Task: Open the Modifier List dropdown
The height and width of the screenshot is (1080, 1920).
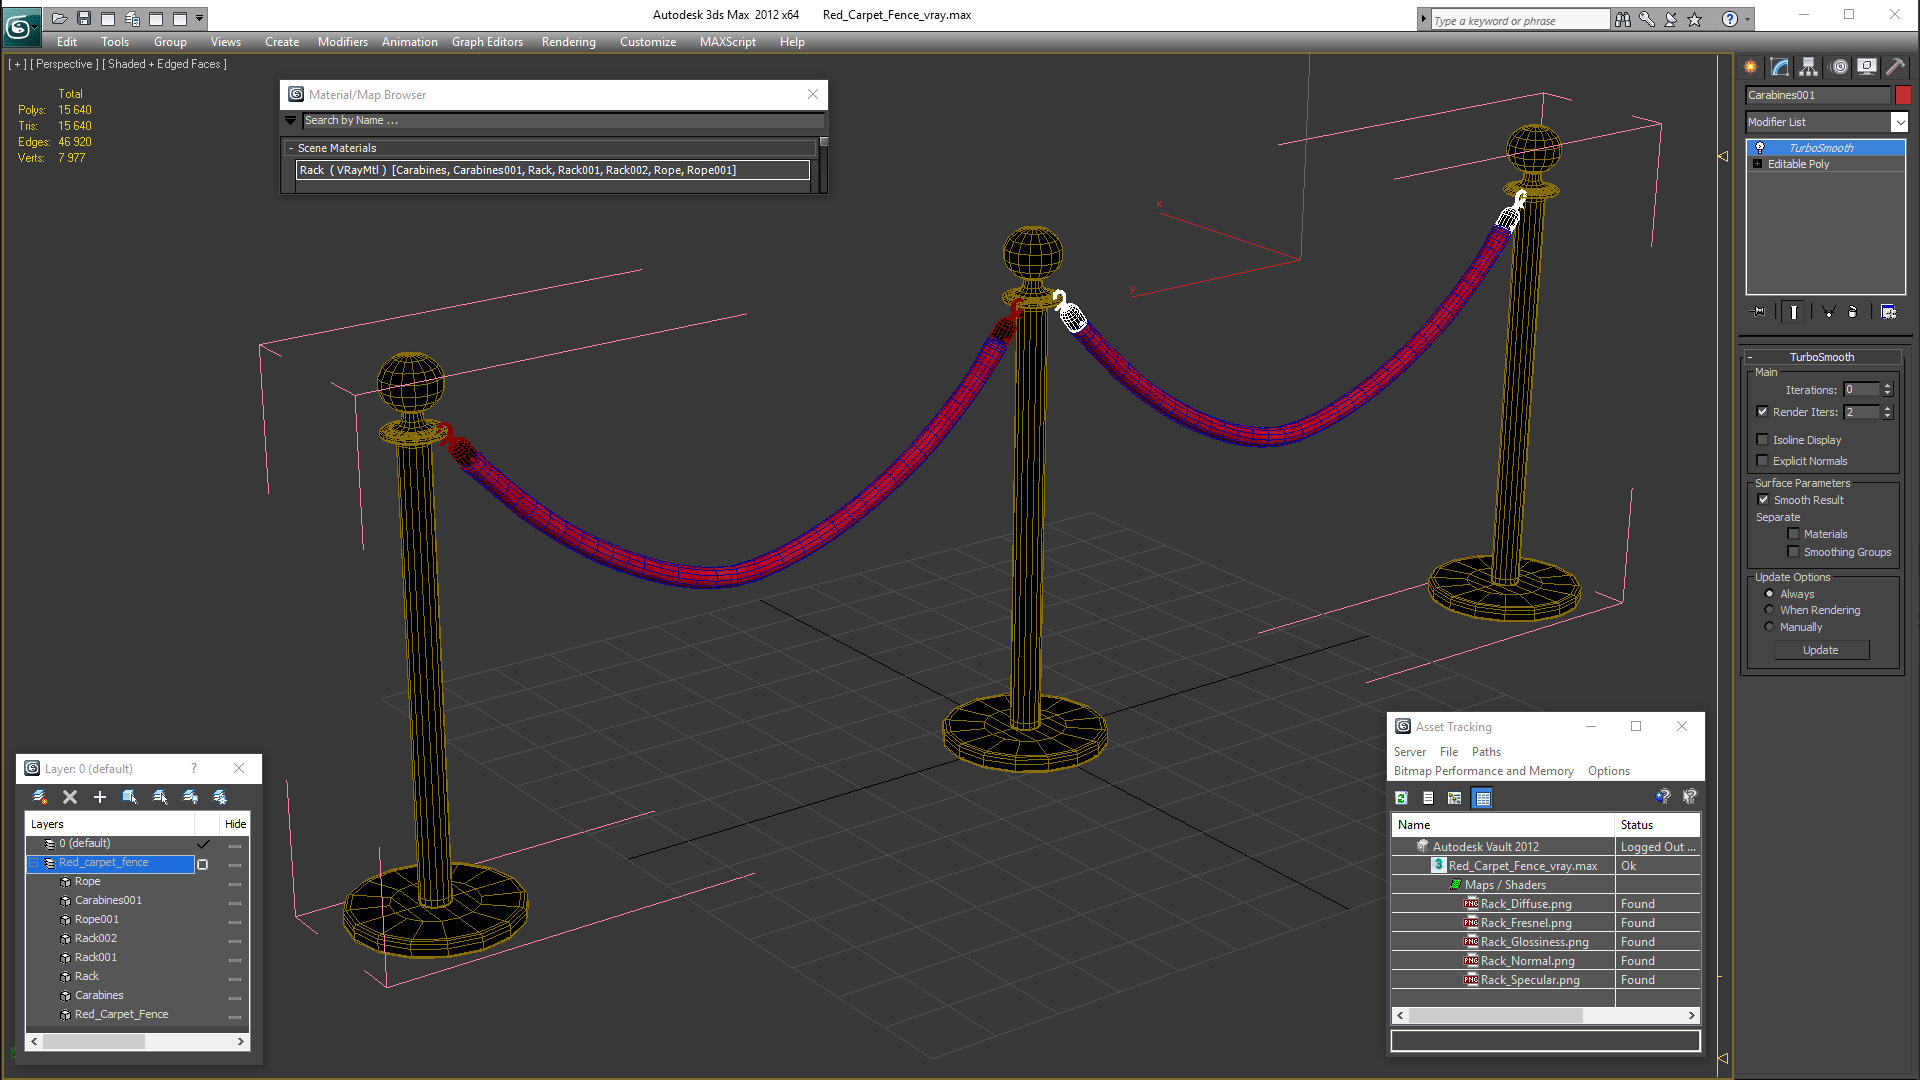Action: tap(1899, 122)
